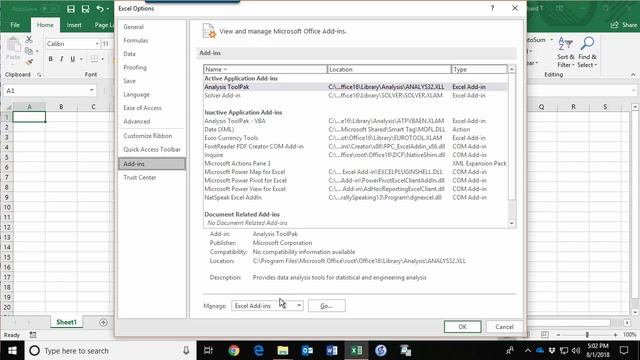Click the Cortana microphone icon
Viewport: 640px width, 360px height.
coord(186,351)
